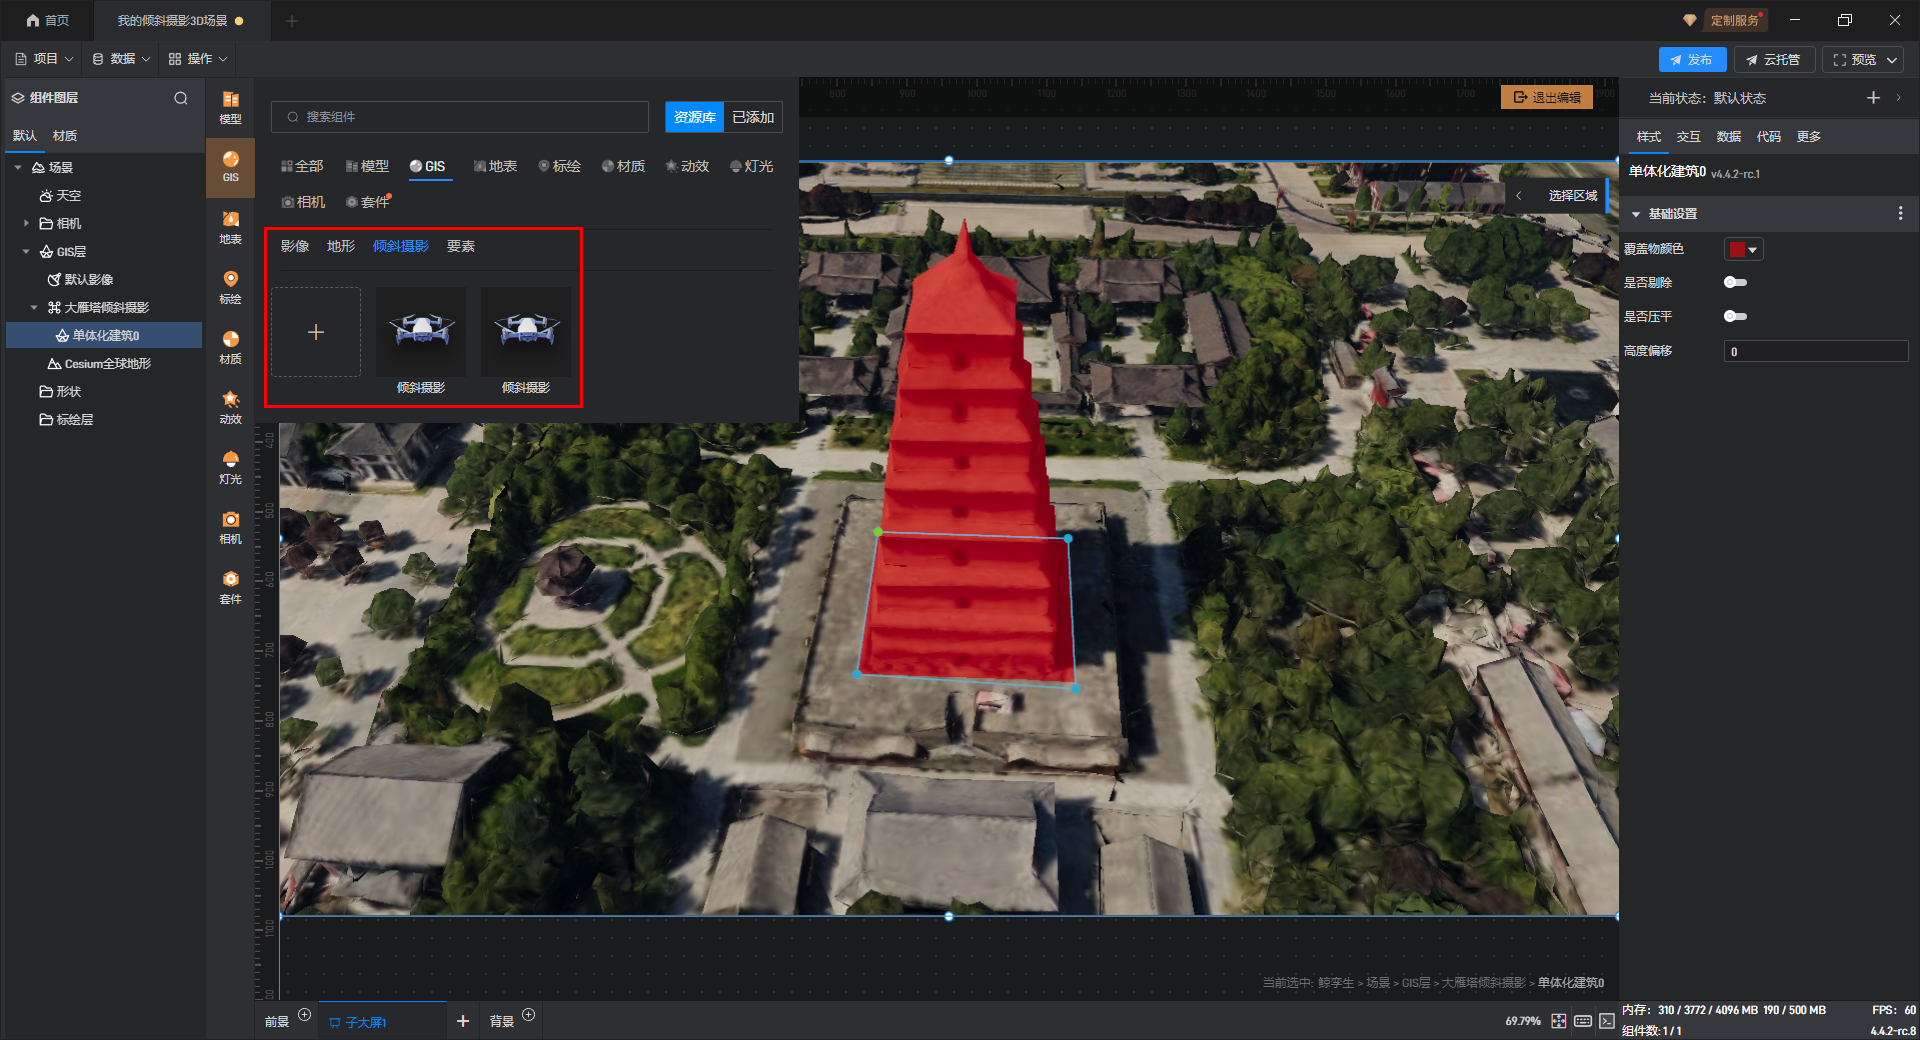
Task: Collapse the 选择区域 panel arrow
Action: point(1519,196)
